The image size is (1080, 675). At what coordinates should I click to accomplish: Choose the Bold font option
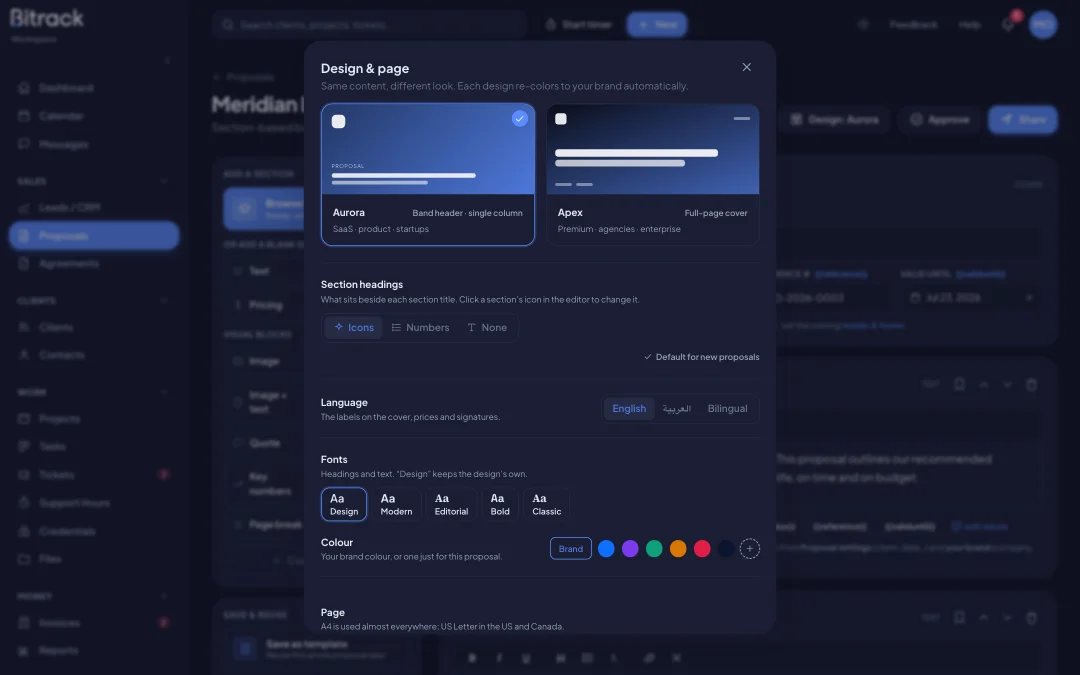(499, 504)
